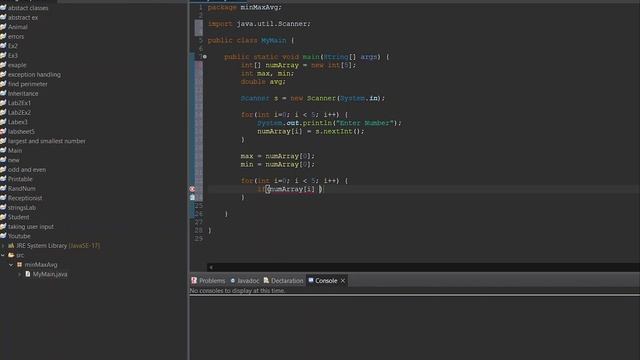Image resolution: width=640 pixels, height=360 pixels.
Task: Click the error-marked project icon beside labsheet5
Action: [3, 131]
